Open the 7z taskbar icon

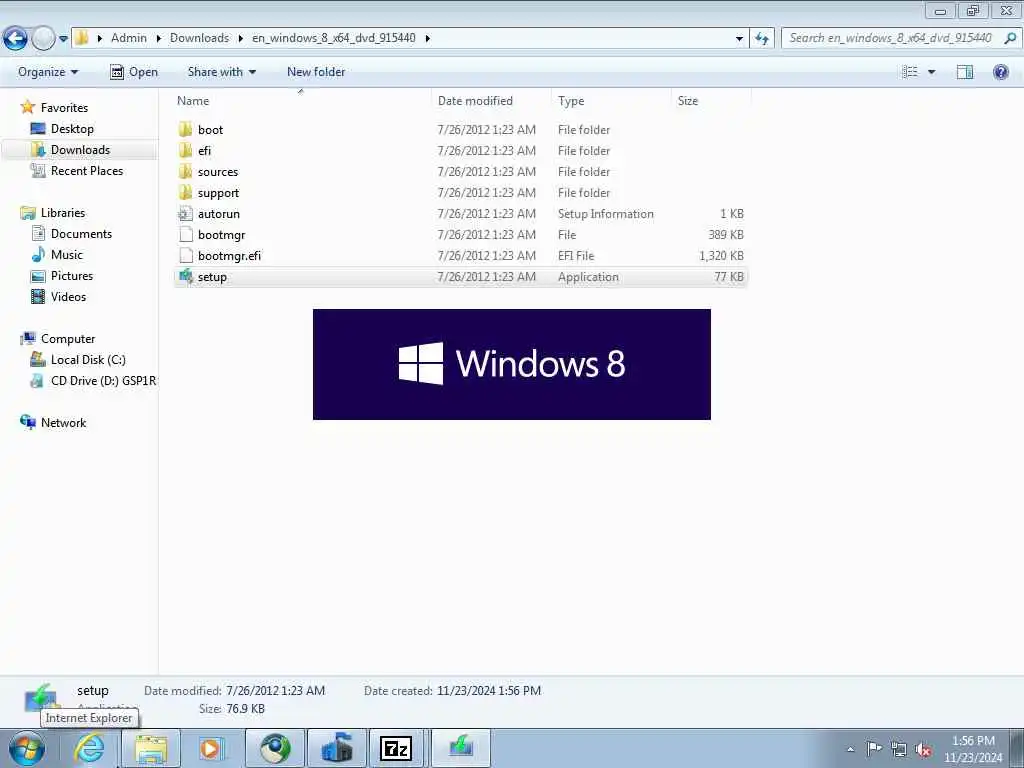(x=396, y=748)
